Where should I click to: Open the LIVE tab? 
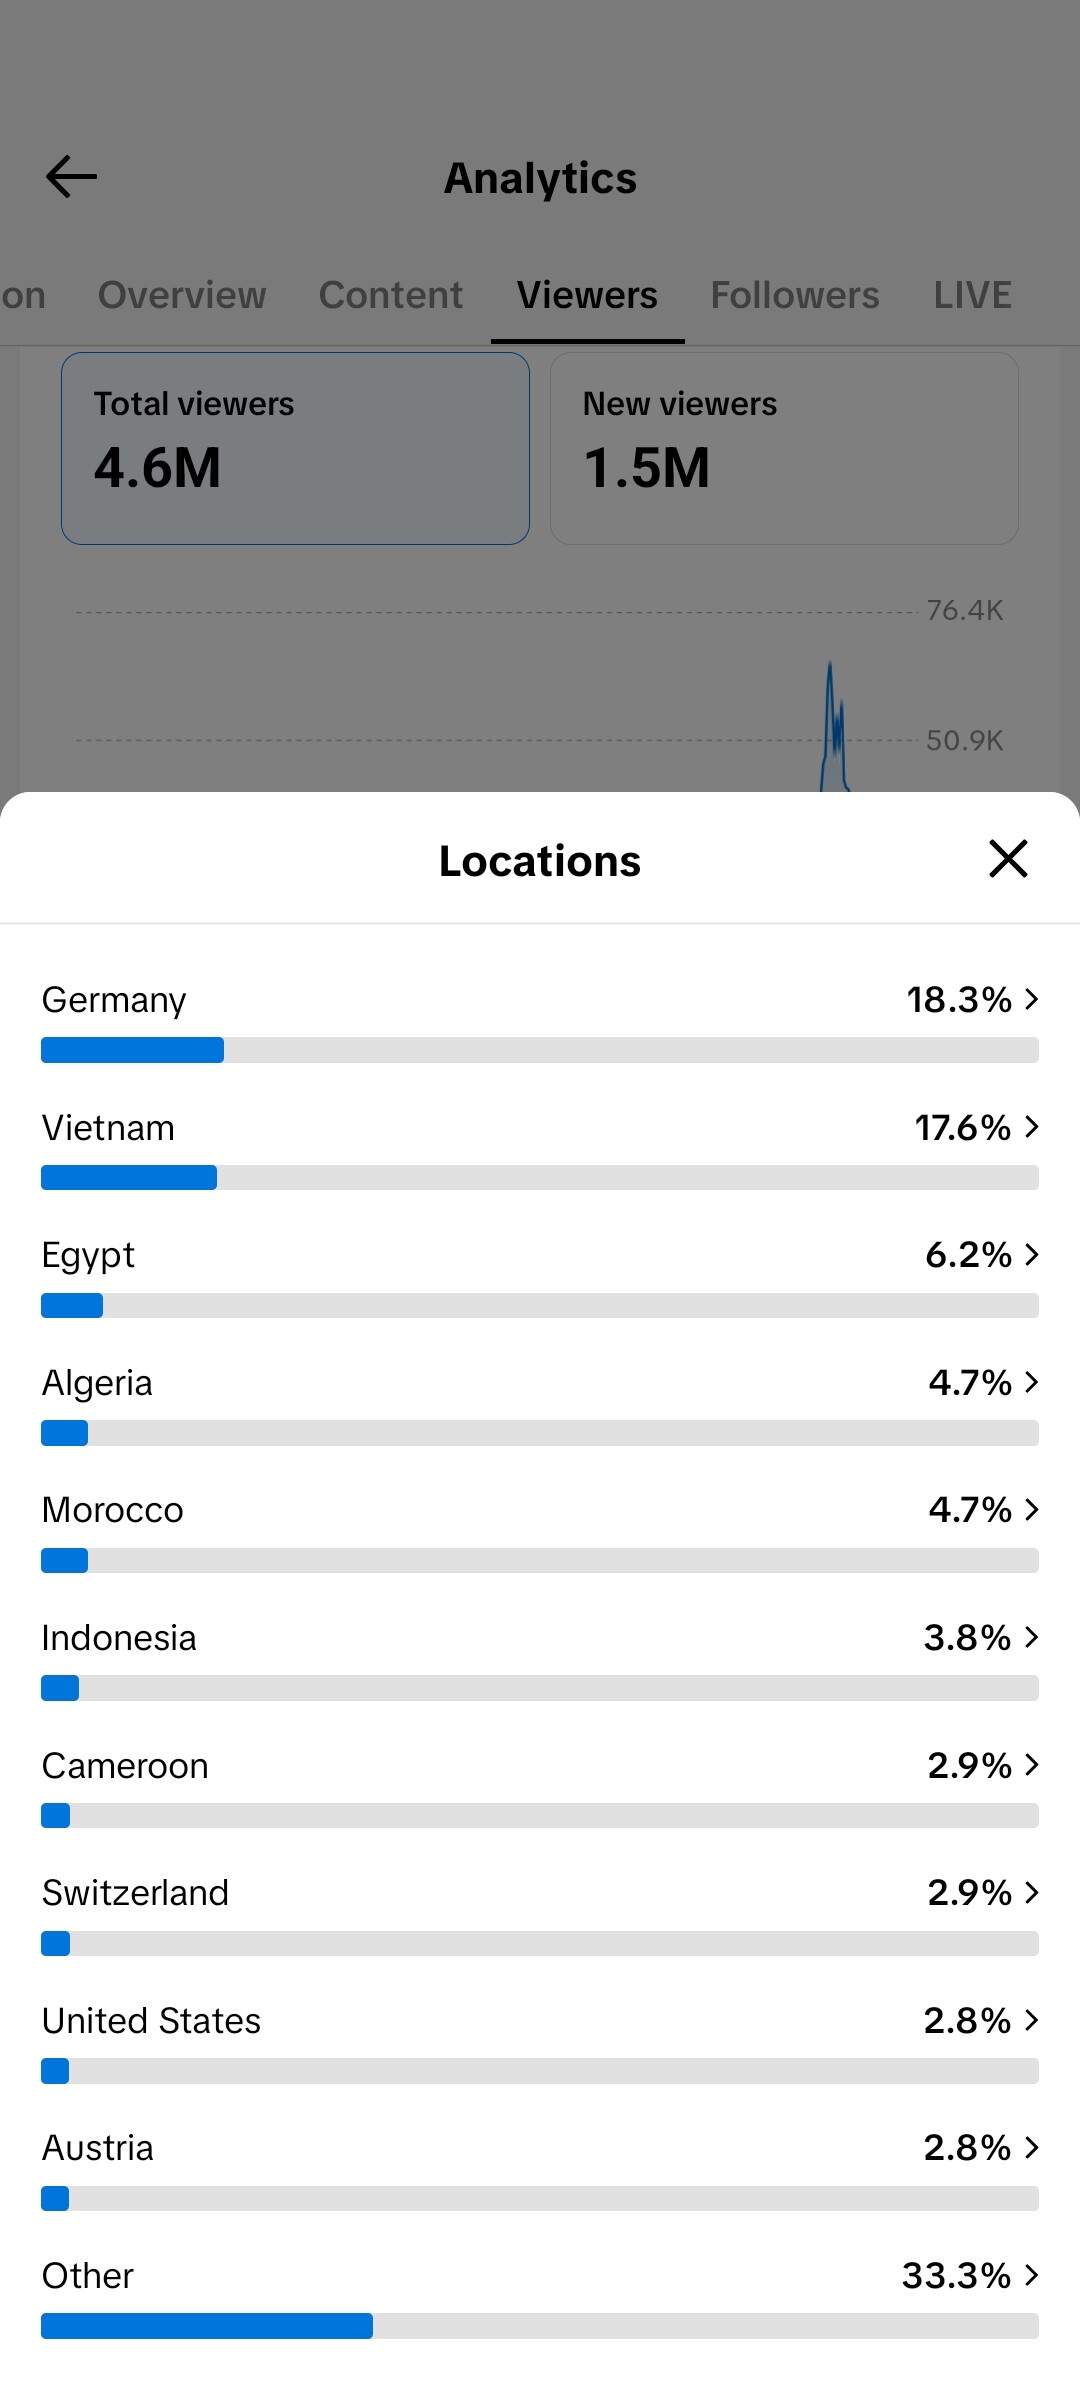973,295
